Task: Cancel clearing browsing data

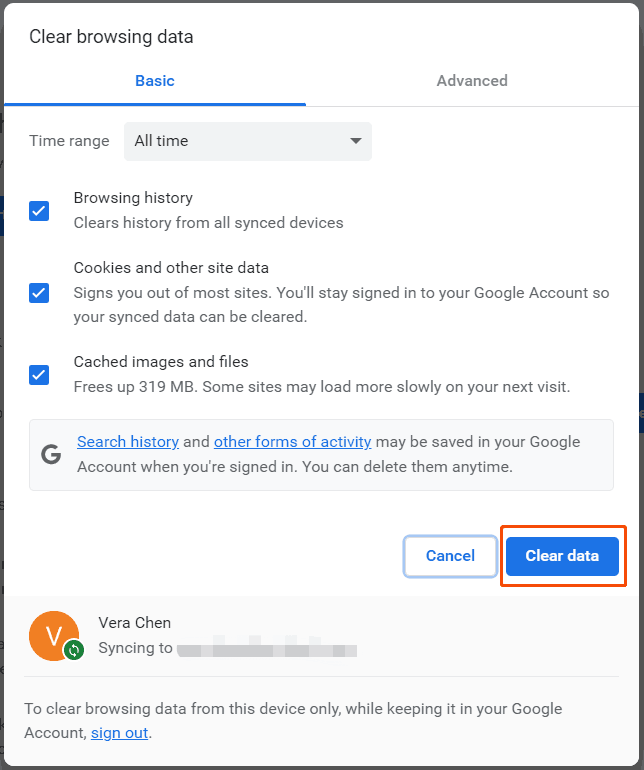Action: (x=450, y=556)
